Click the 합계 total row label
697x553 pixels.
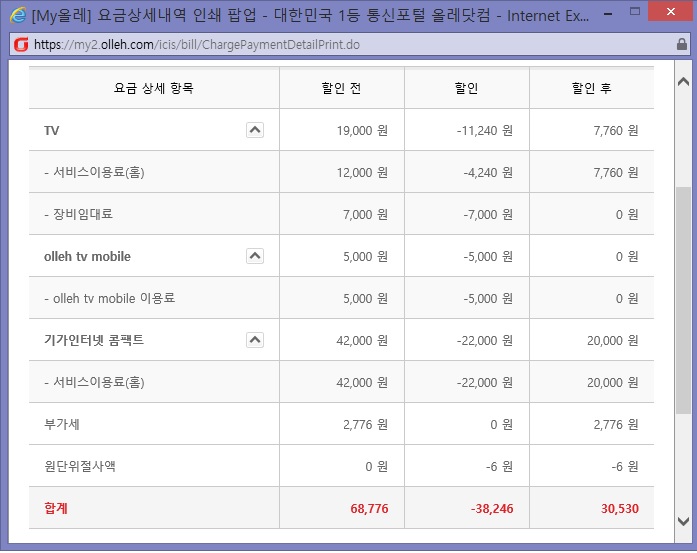pos(56,508)
